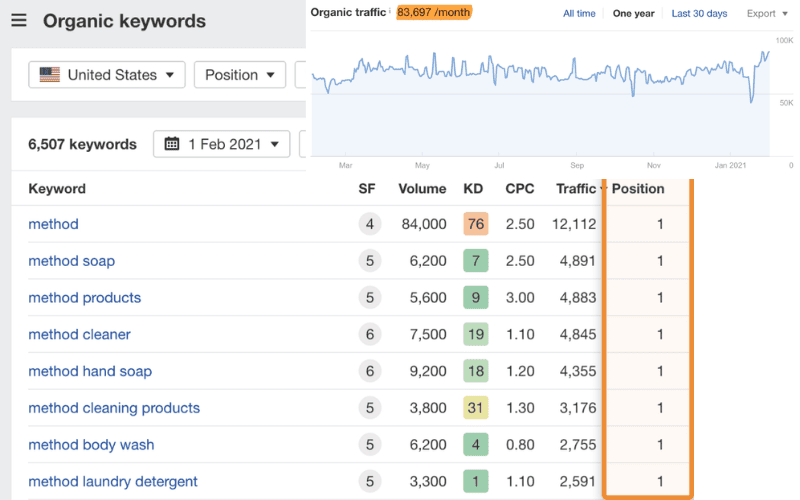
Task: Open the 'method cleaner' keyword link
Action: point(80,334)
